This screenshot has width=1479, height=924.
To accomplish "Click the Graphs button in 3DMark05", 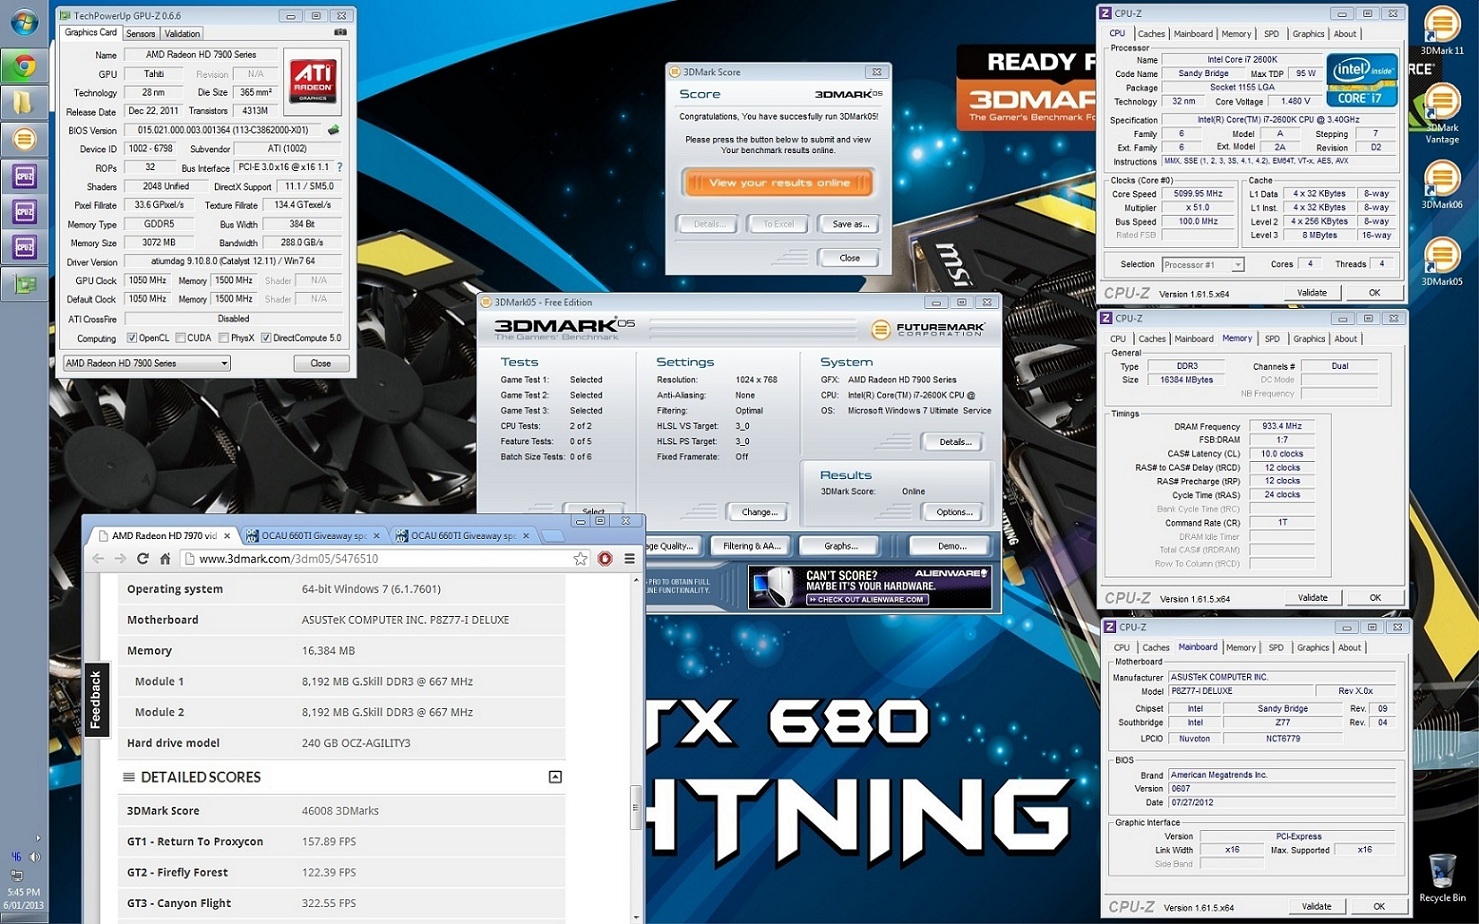I will pos(841,546).
